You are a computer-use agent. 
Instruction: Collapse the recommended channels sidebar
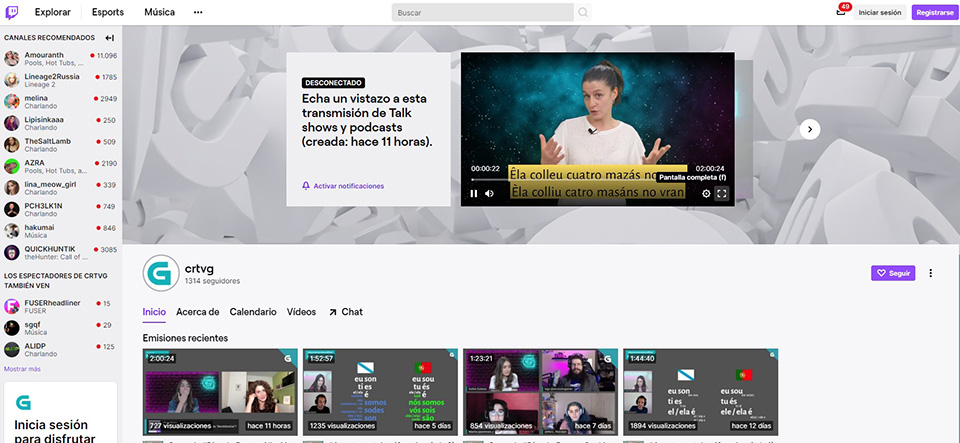pos(110,38)
